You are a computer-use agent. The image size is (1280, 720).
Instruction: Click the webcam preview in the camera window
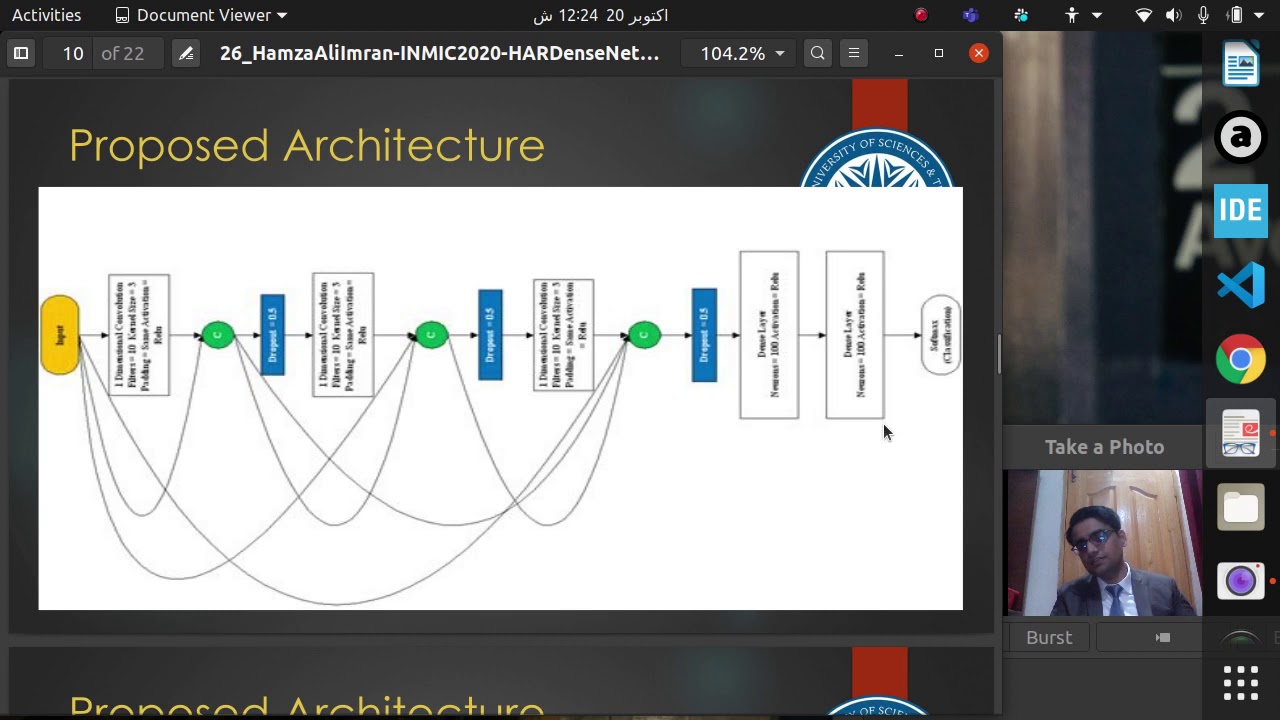click(x=1104, y=543)
